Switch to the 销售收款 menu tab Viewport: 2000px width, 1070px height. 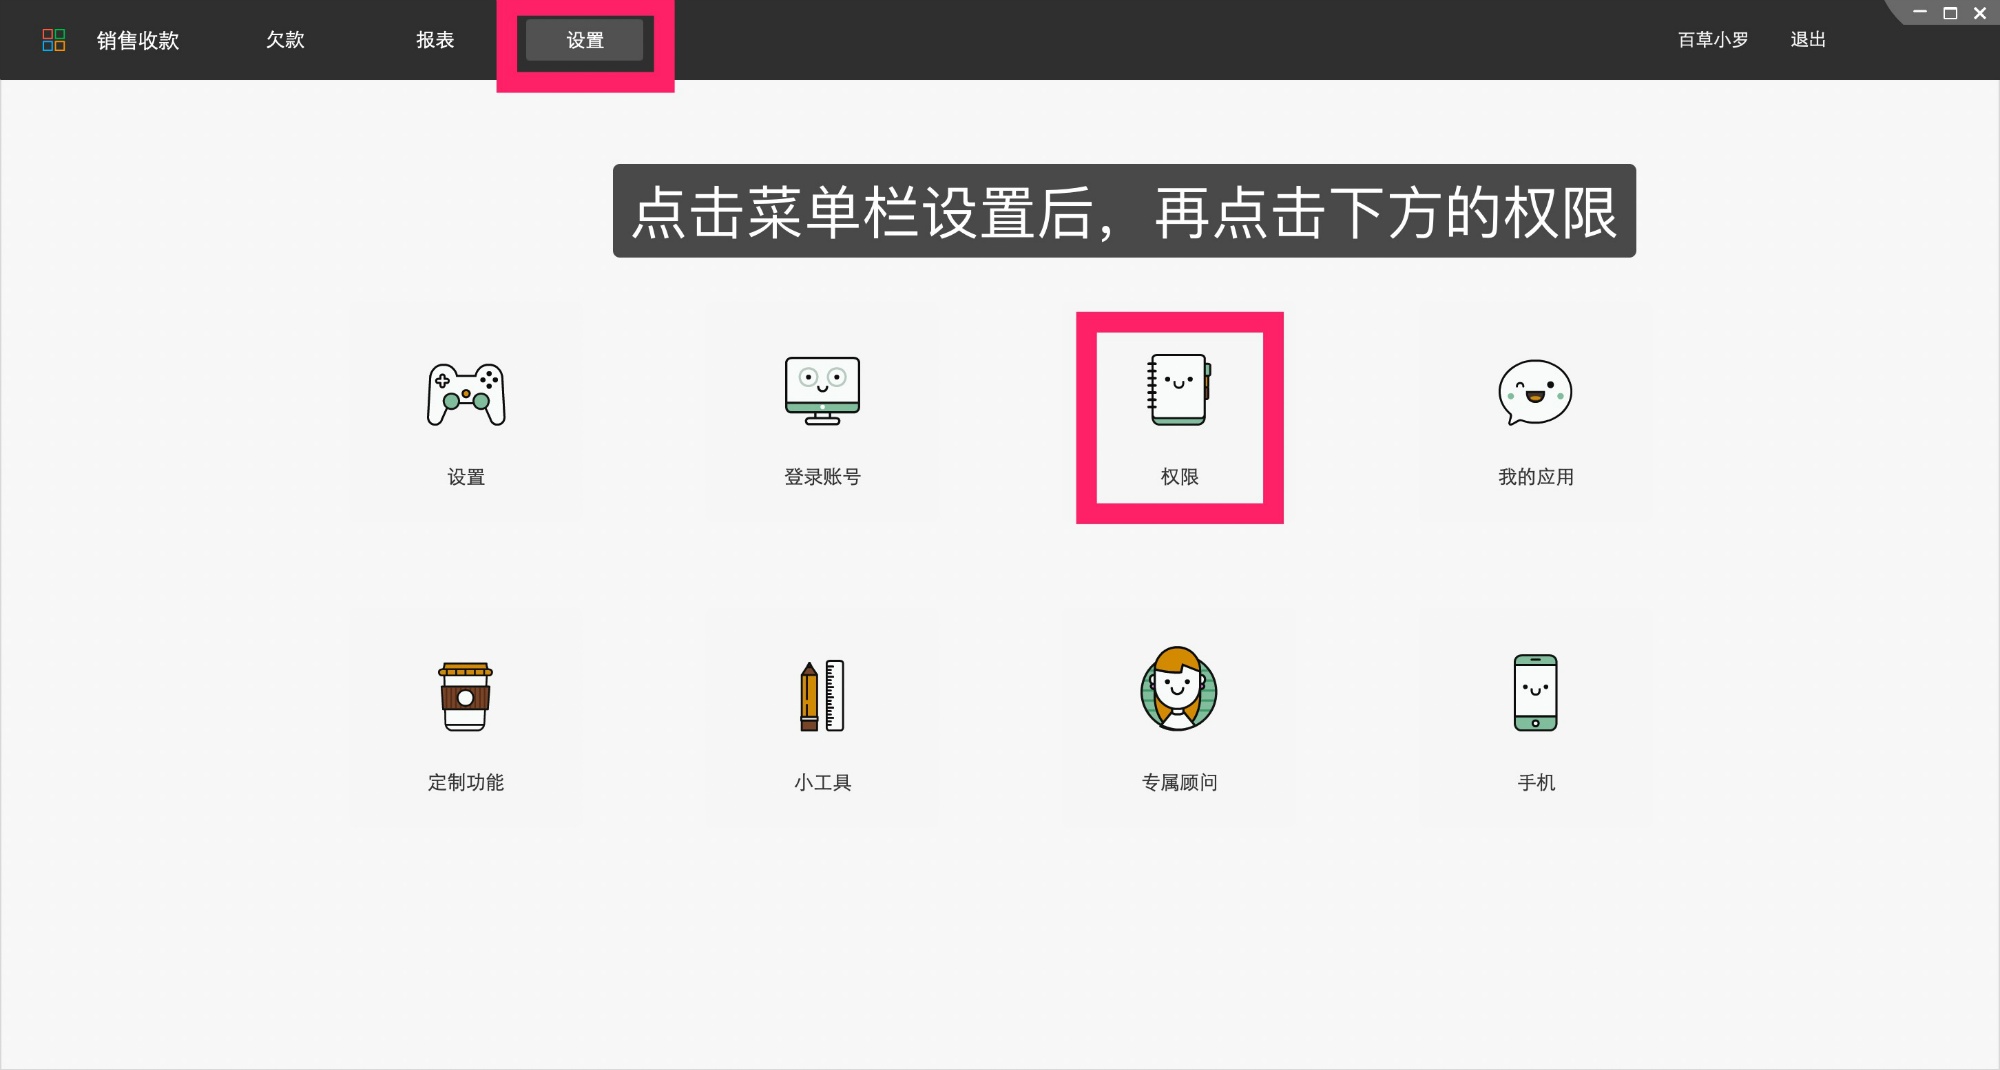click(x=137, y=40)
